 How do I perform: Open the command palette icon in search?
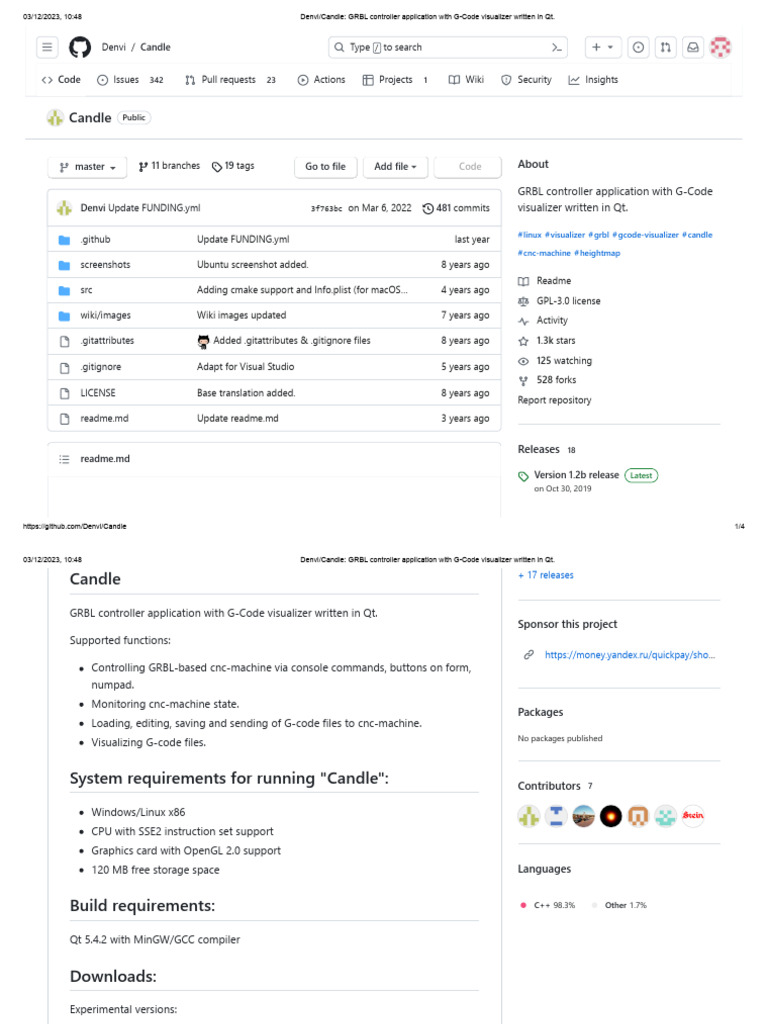click(x=558, y=47)
